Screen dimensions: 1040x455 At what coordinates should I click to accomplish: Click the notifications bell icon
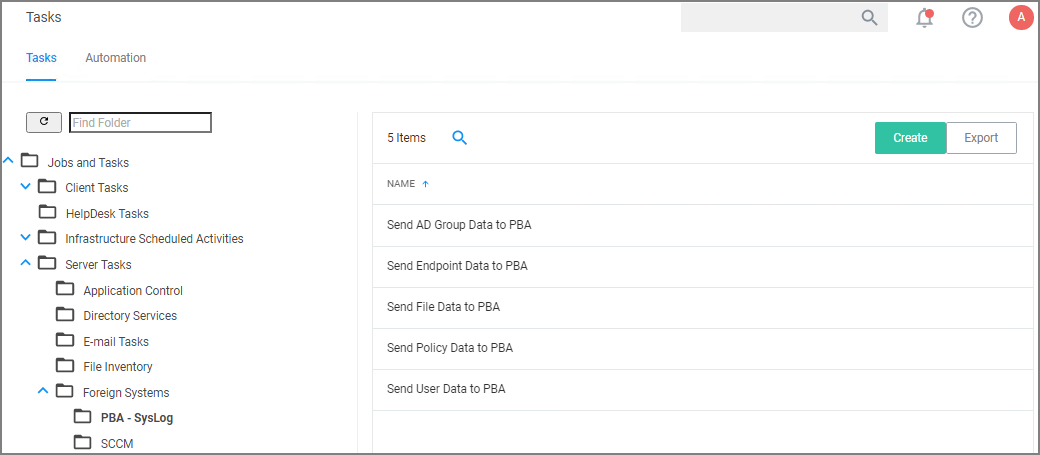point(925,18)
